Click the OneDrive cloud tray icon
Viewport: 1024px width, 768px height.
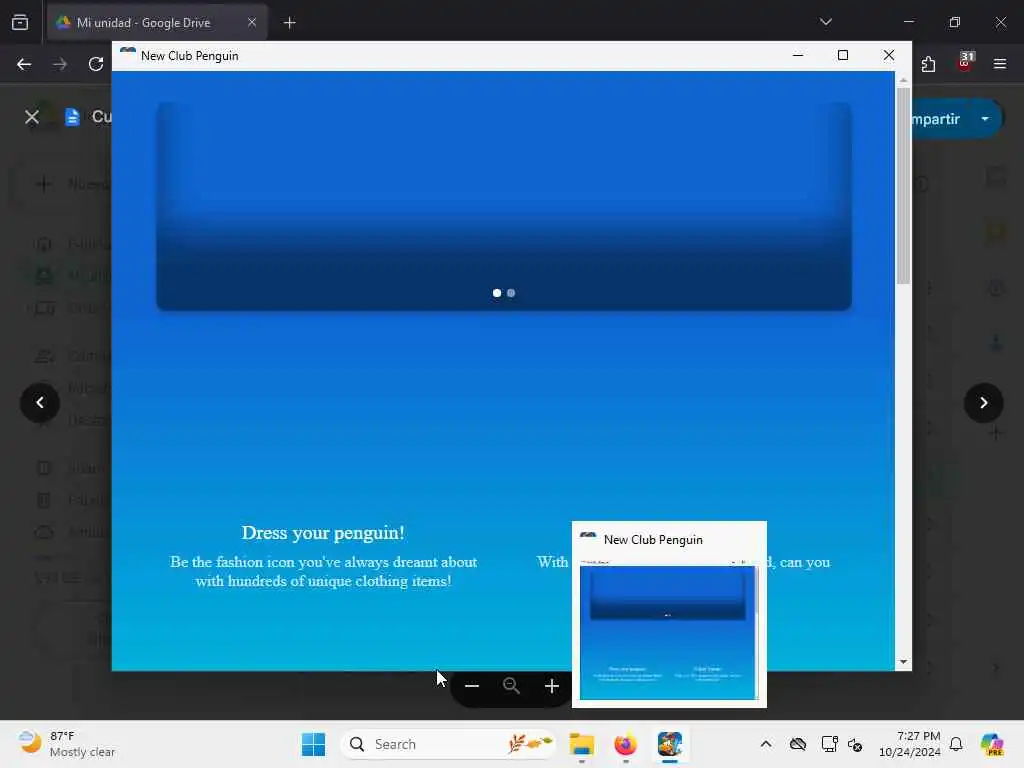point(797,744)
